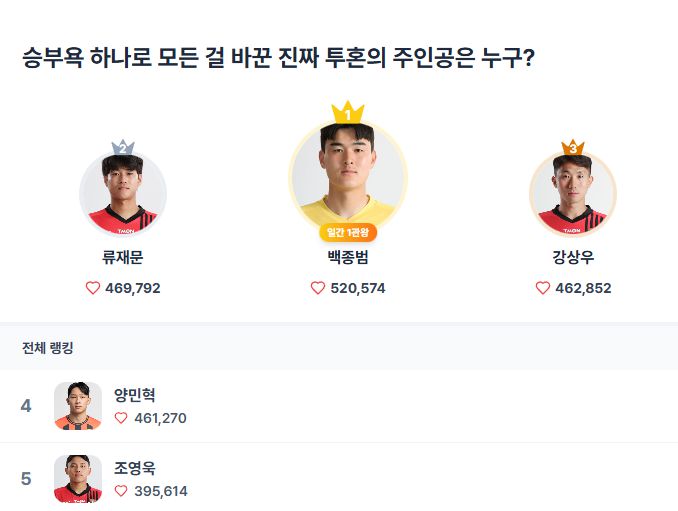Click the 일간 1관왕 badge
Image resolution: width=678 pixels, height=511 pixels.
click(x=348, y=233)
